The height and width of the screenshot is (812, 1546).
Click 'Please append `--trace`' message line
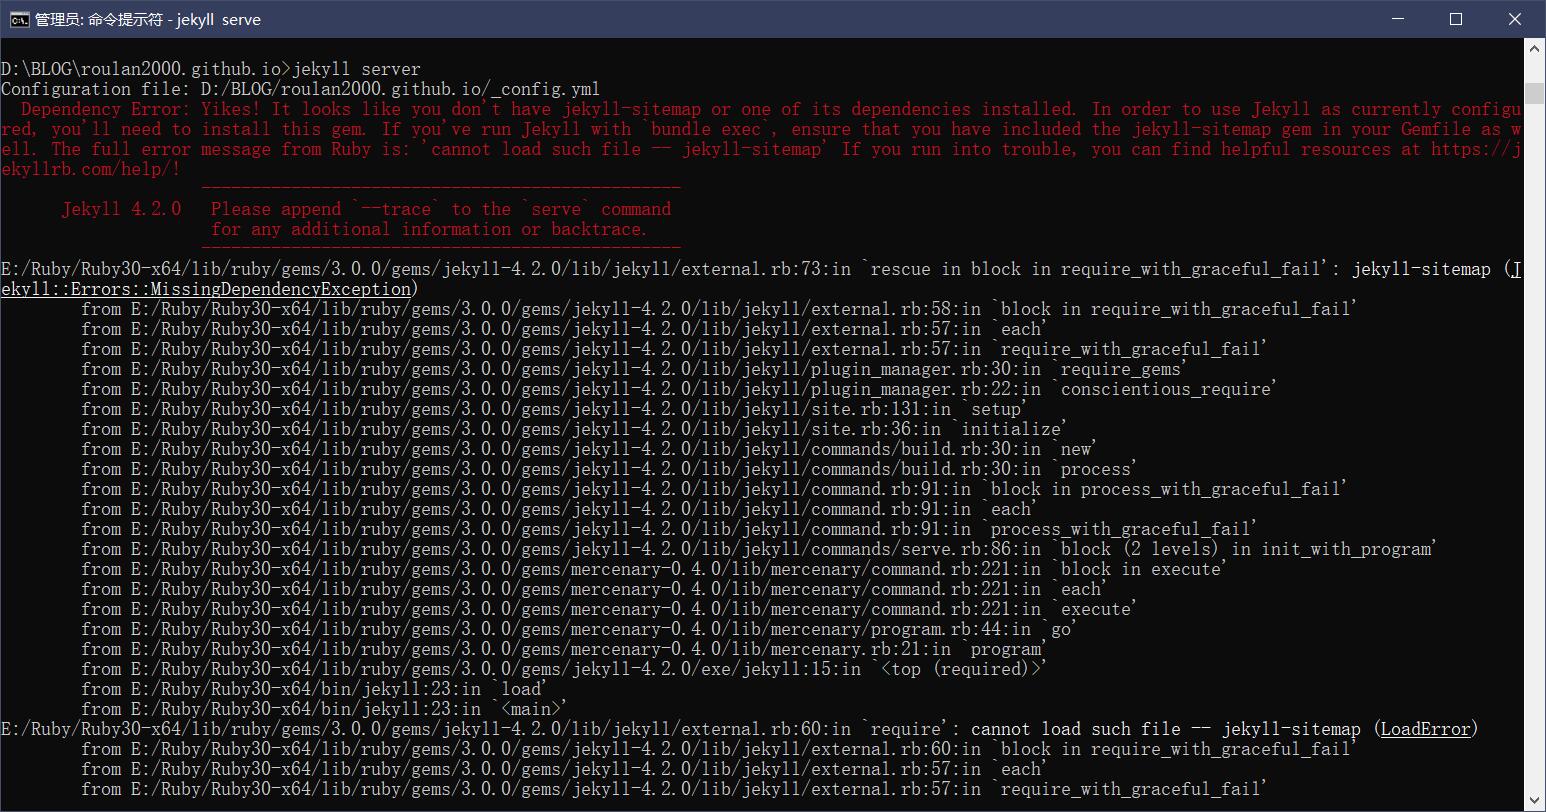[x=441, y=209]
